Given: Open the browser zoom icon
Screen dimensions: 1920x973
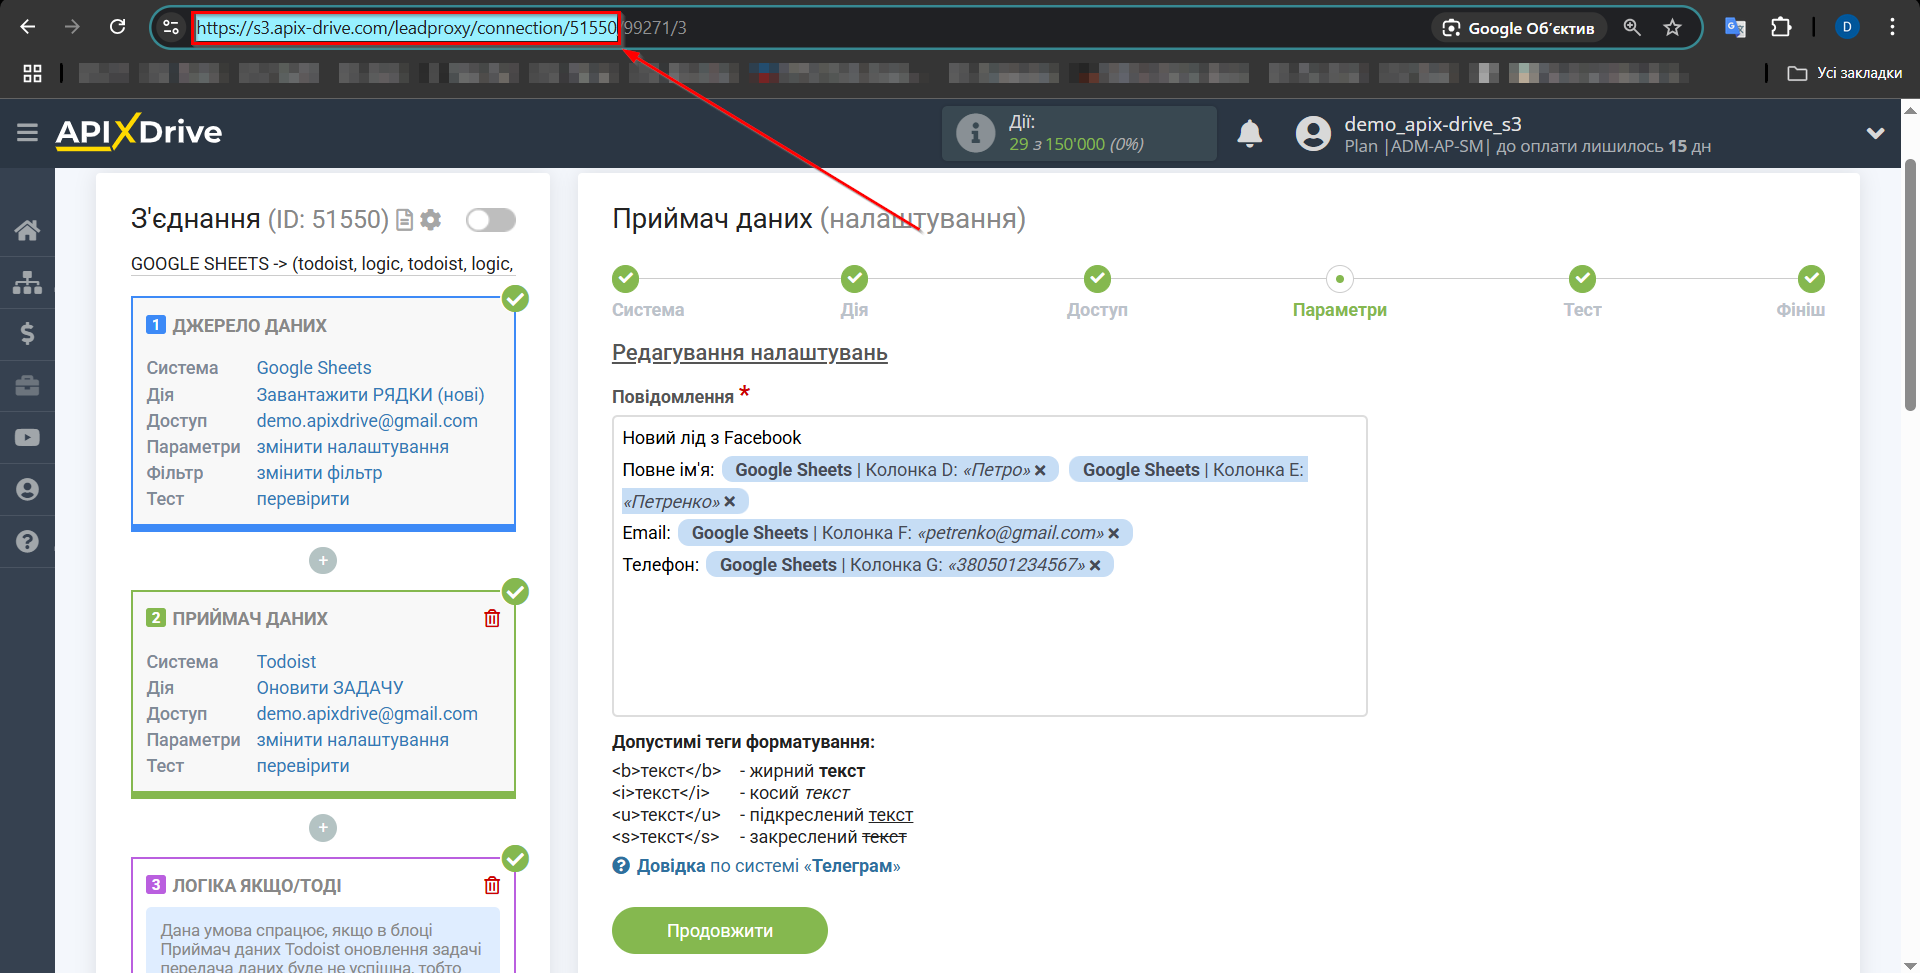Looking at the screenshot, I should [1632, 28].
